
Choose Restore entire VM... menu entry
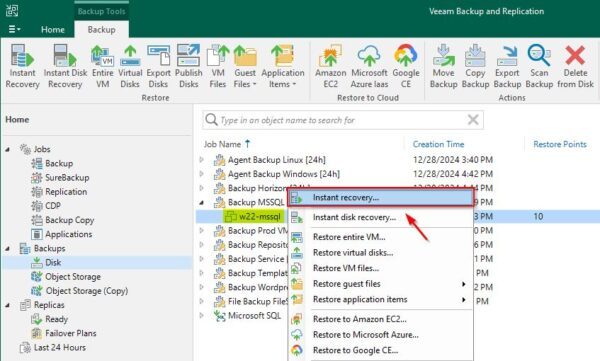pos(381,237)
